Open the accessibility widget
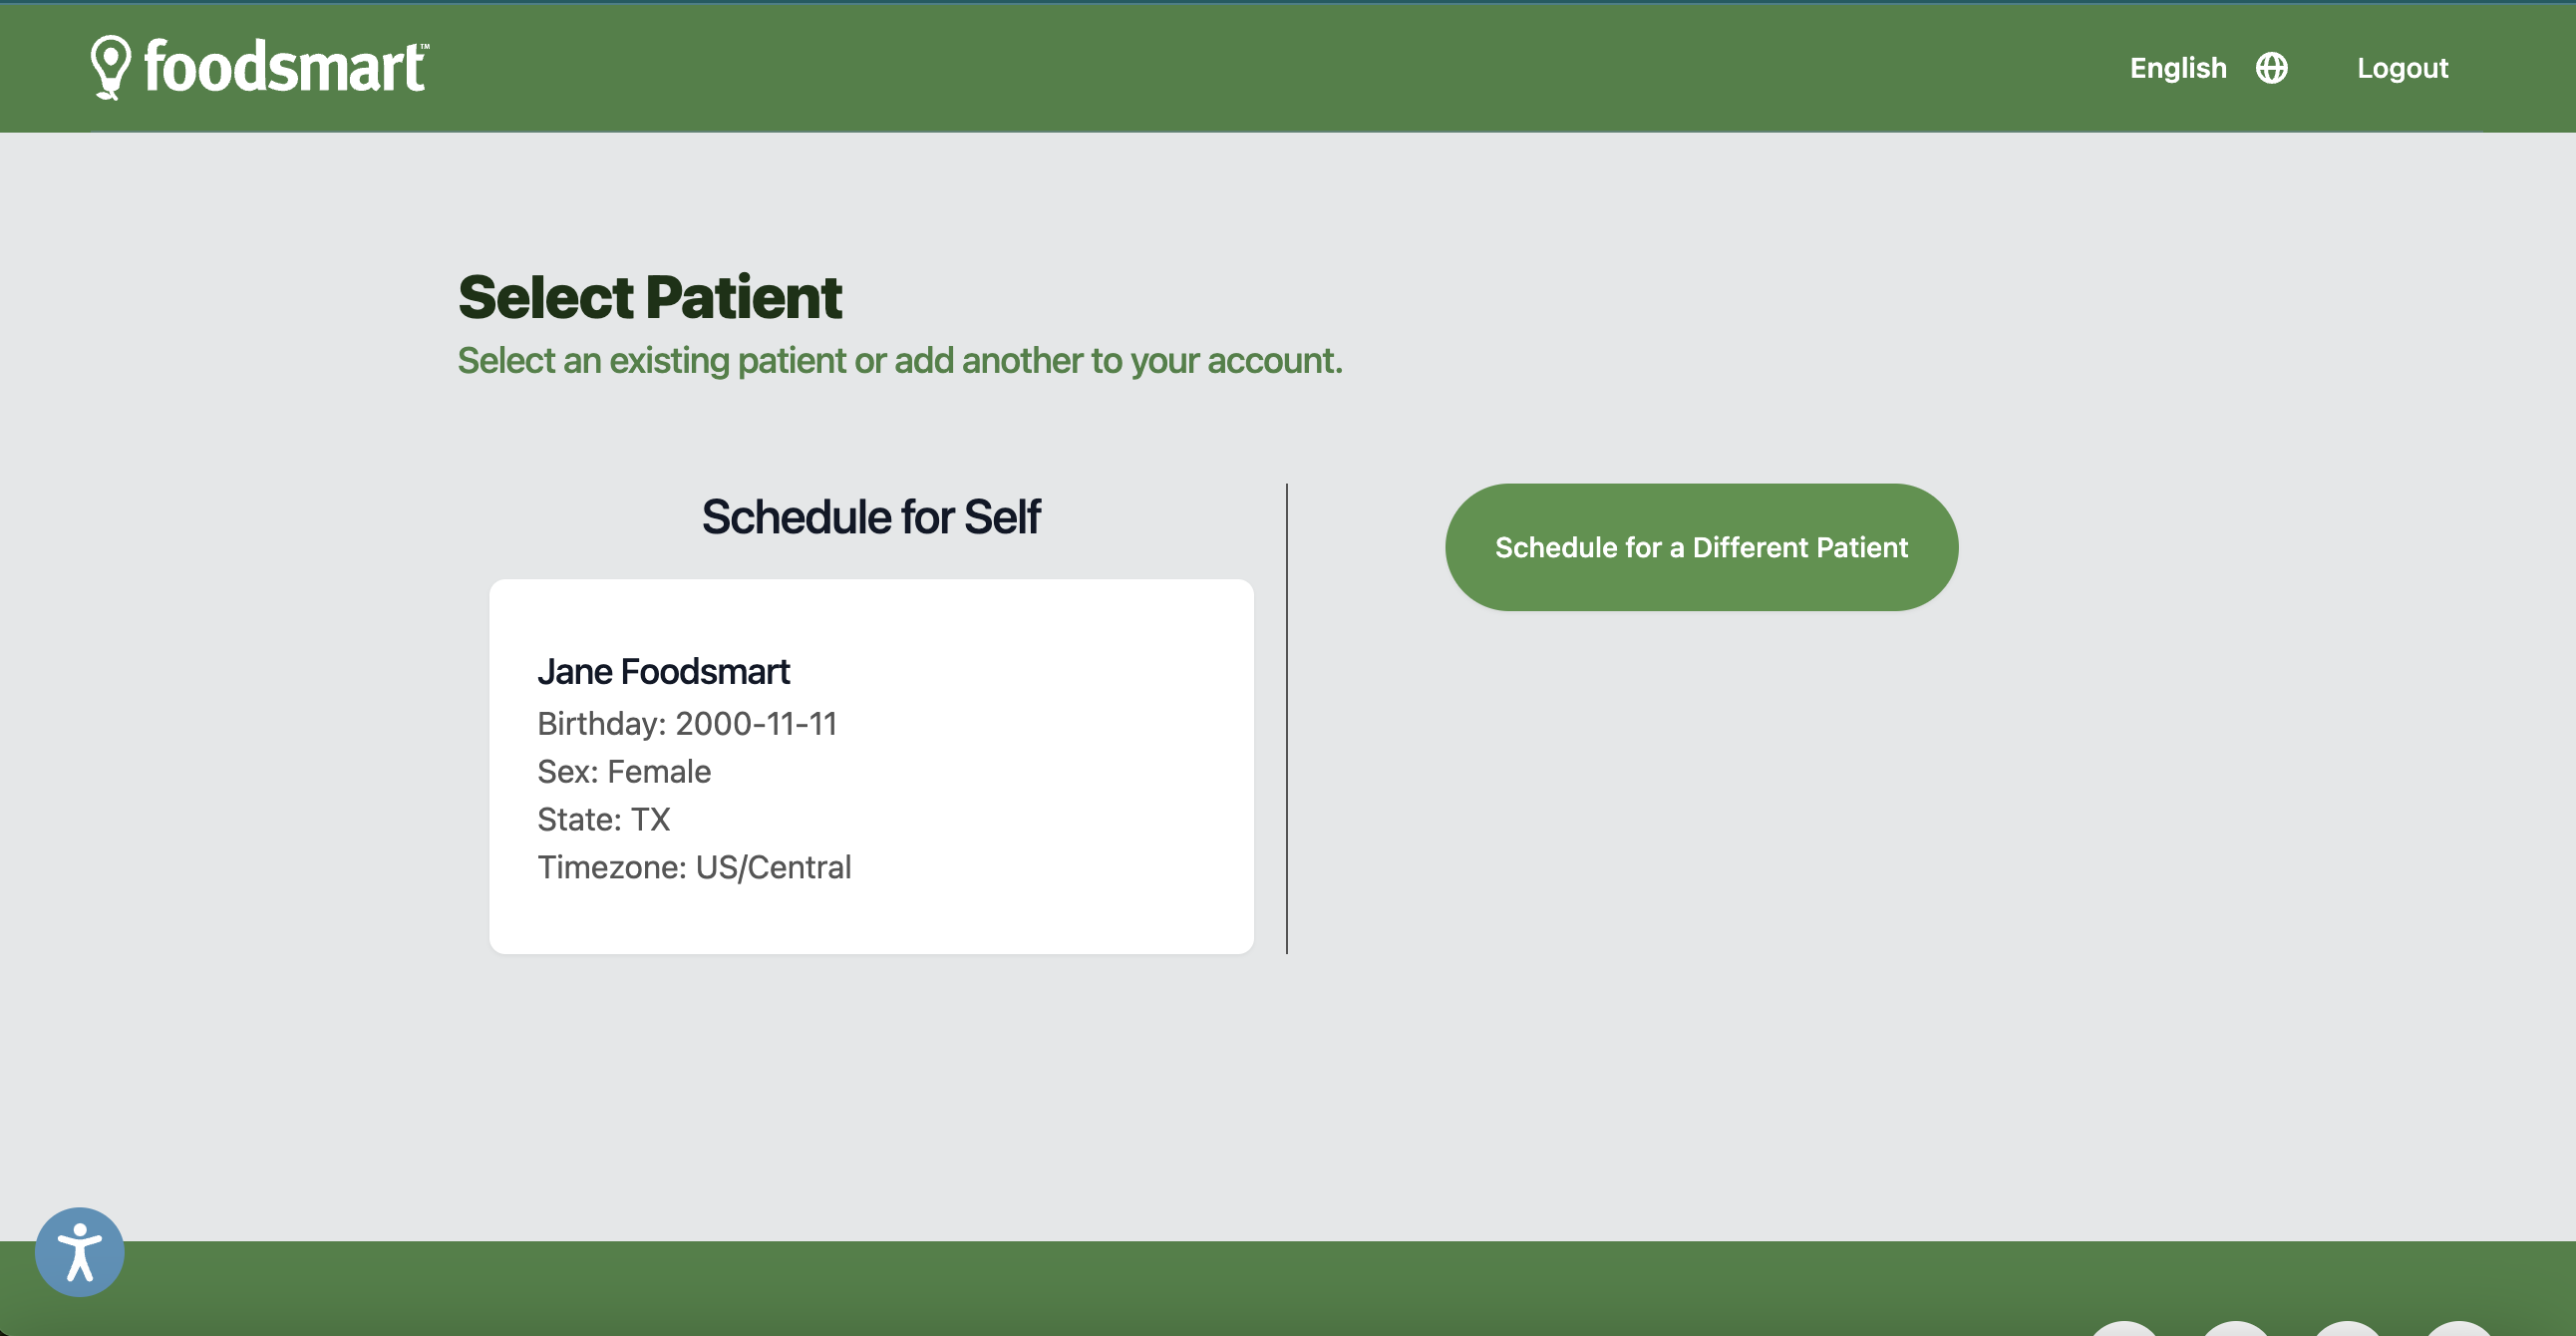This screenshot has width=2576, height=1336. pyautogui.click(x=80, y=1251)
